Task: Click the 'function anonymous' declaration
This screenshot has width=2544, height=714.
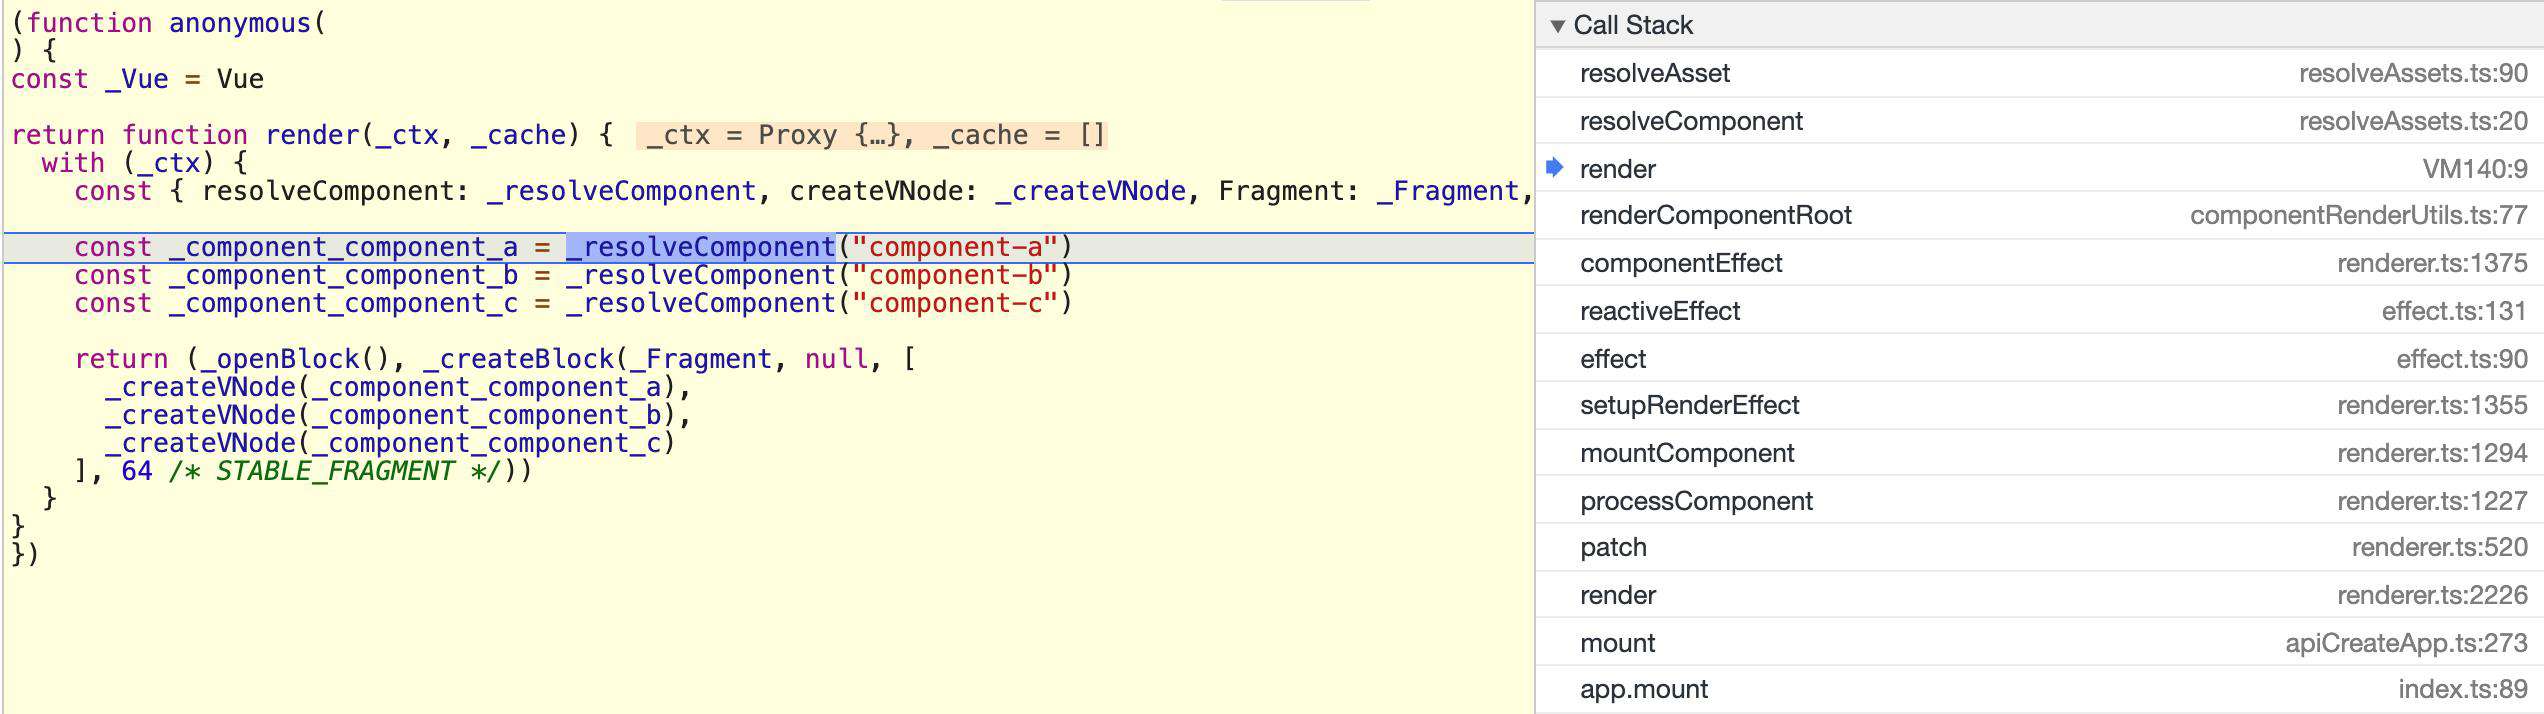Action: pos(168,23)
